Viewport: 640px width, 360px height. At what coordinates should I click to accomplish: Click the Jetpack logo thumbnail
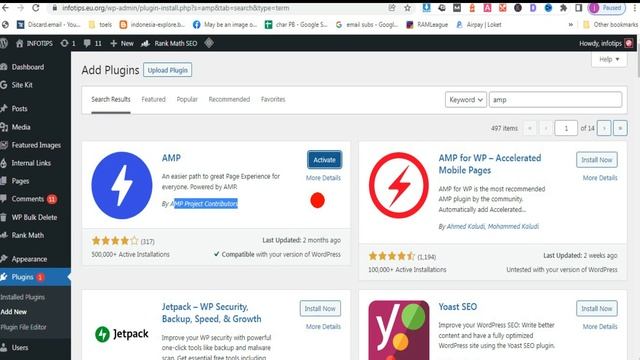[122, 334]
